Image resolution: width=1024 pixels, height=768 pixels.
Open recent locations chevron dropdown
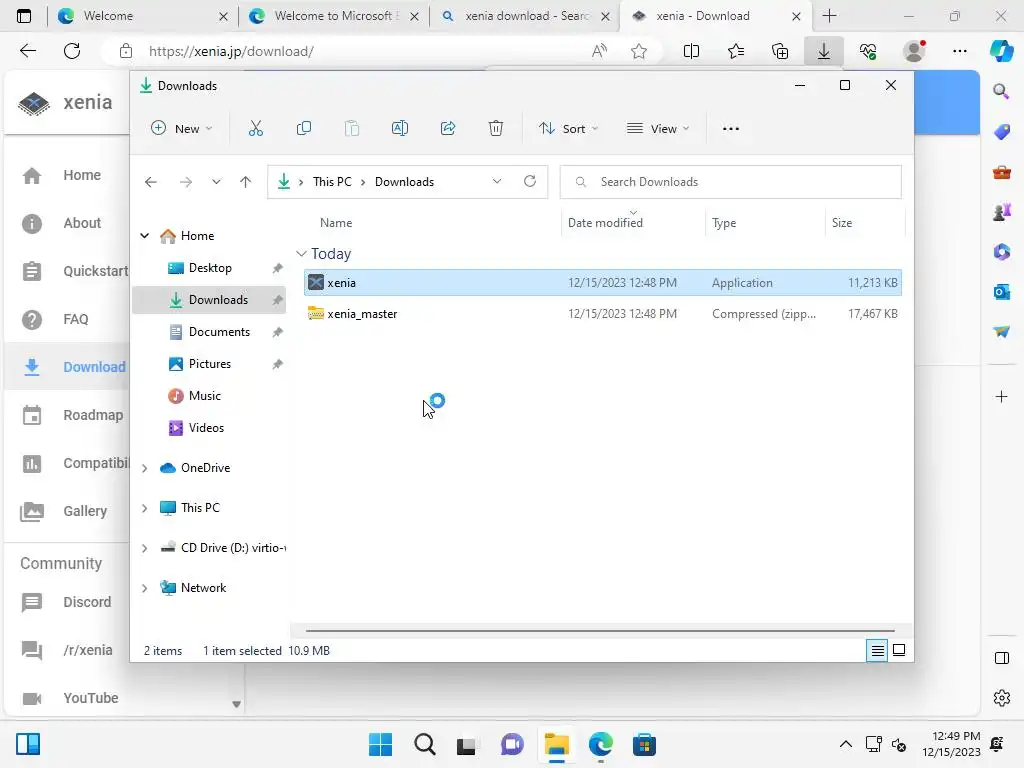pos(216,182)
